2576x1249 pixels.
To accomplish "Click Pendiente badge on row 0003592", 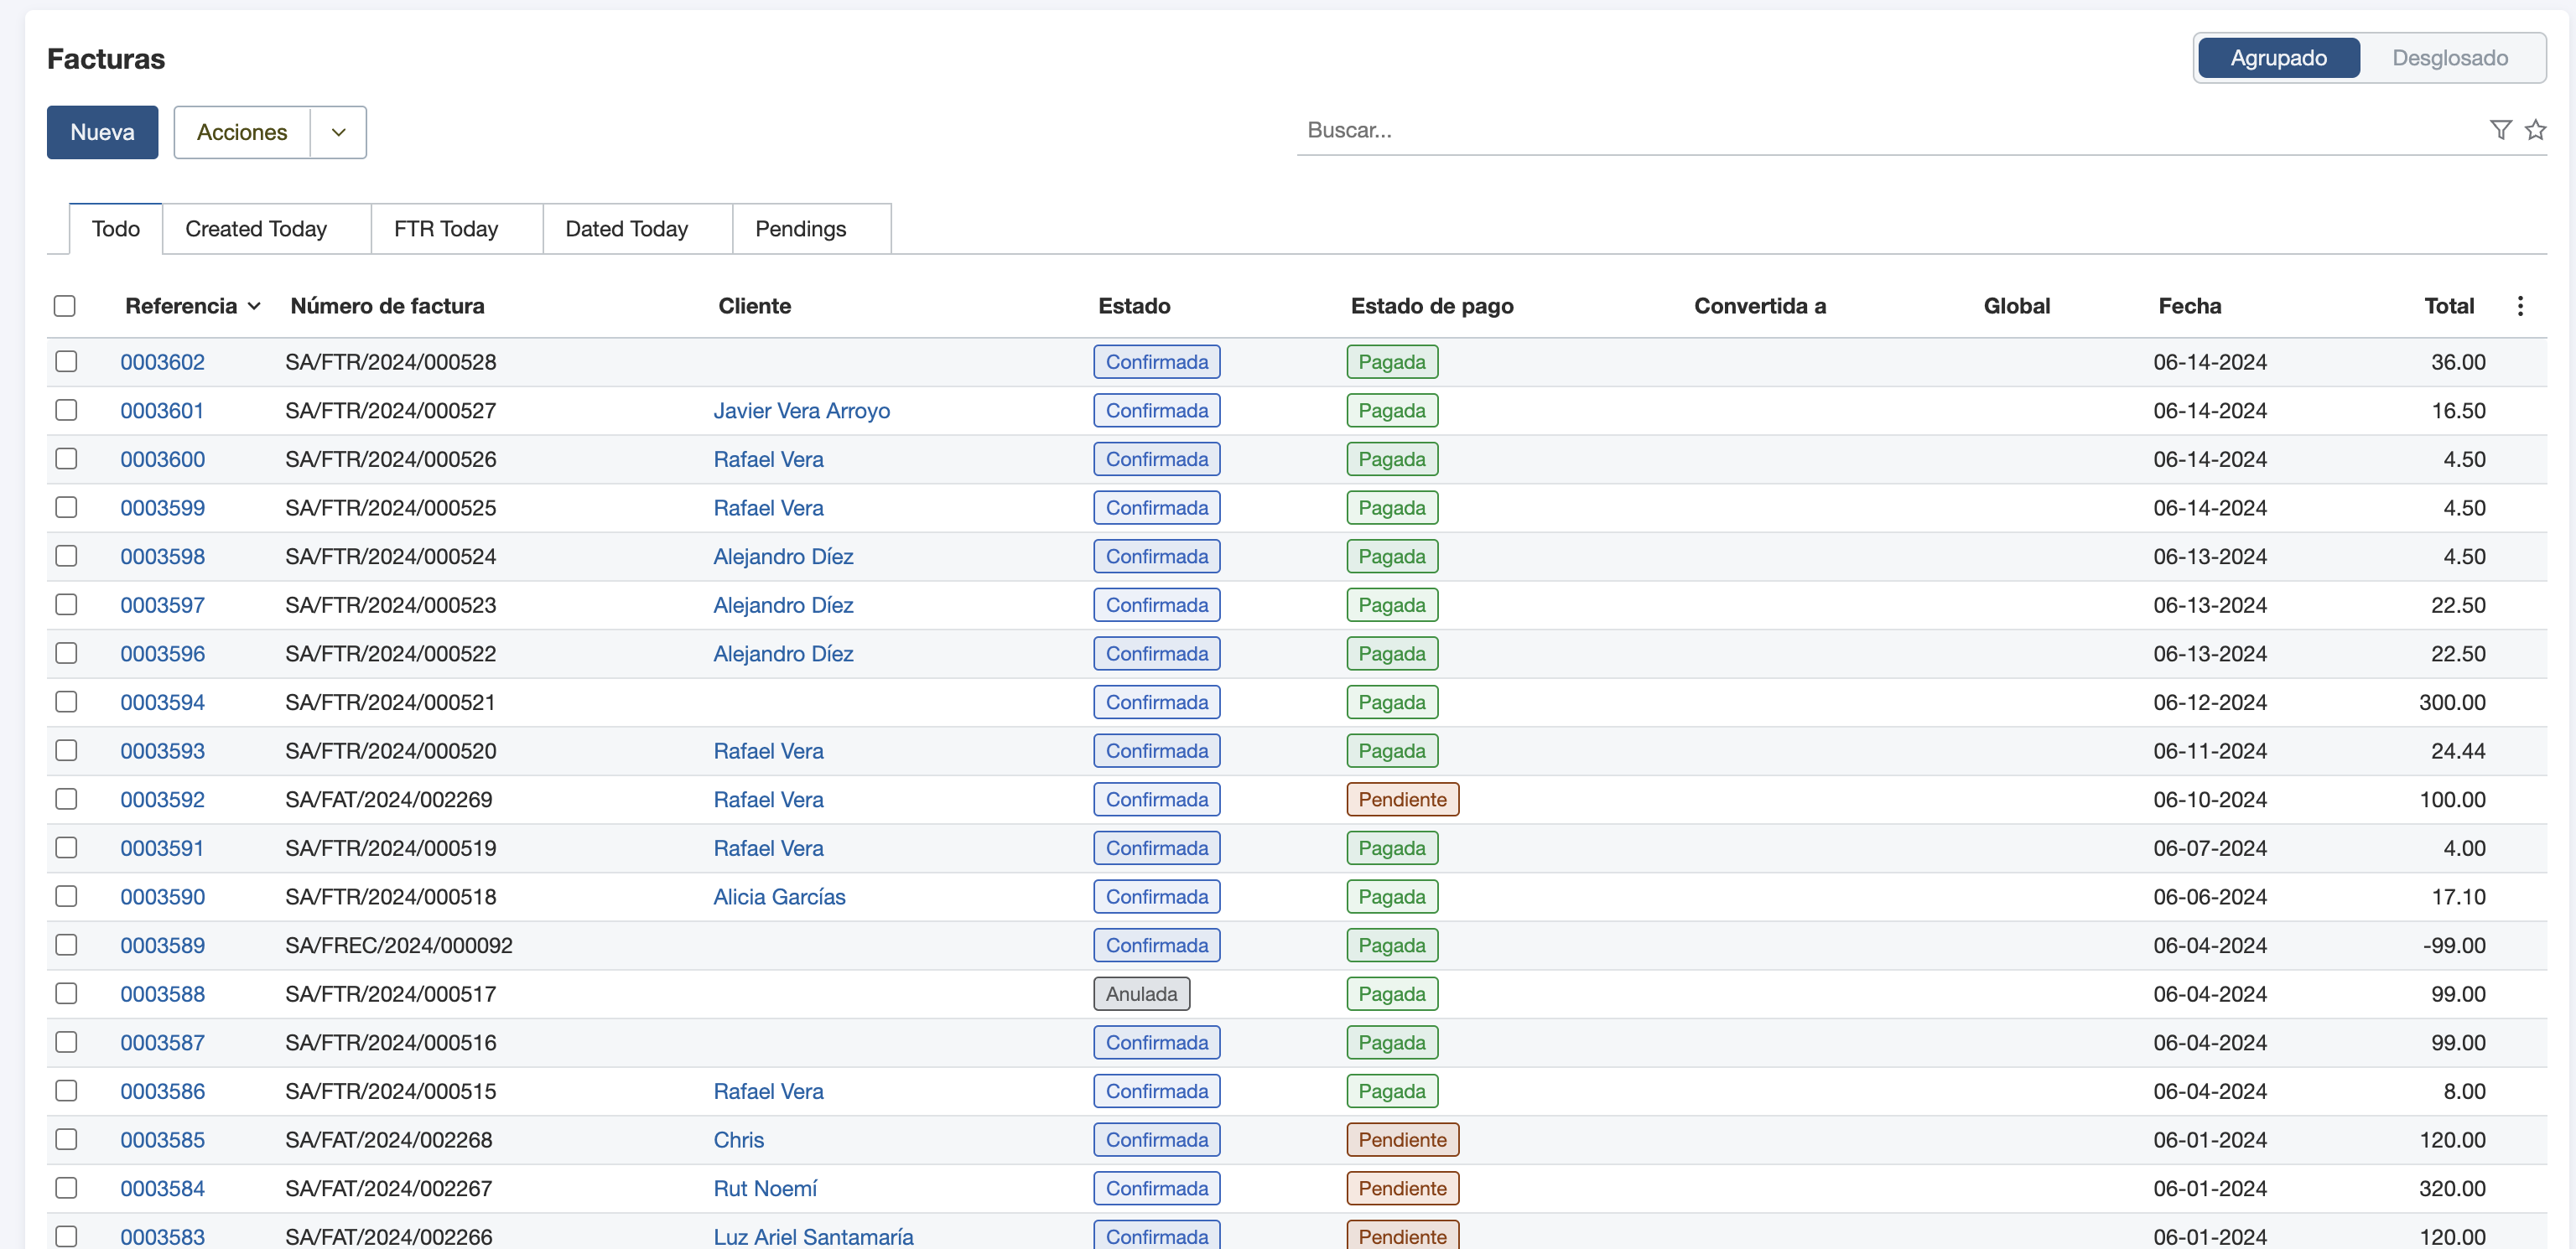I will (1402, 799).
